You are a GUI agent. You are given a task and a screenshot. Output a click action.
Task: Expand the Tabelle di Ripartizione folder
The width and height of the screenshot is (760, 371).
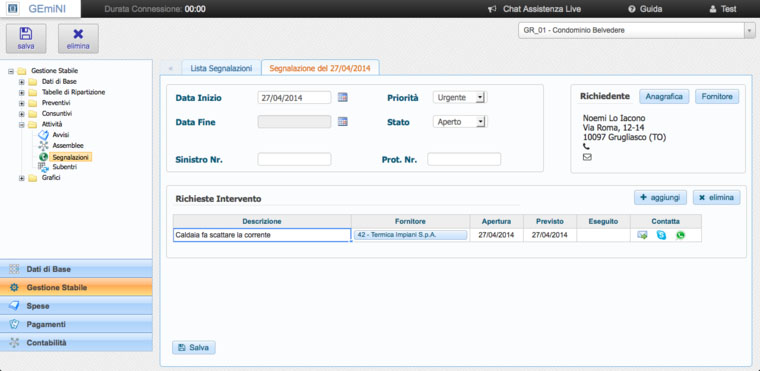pos(21,92)
